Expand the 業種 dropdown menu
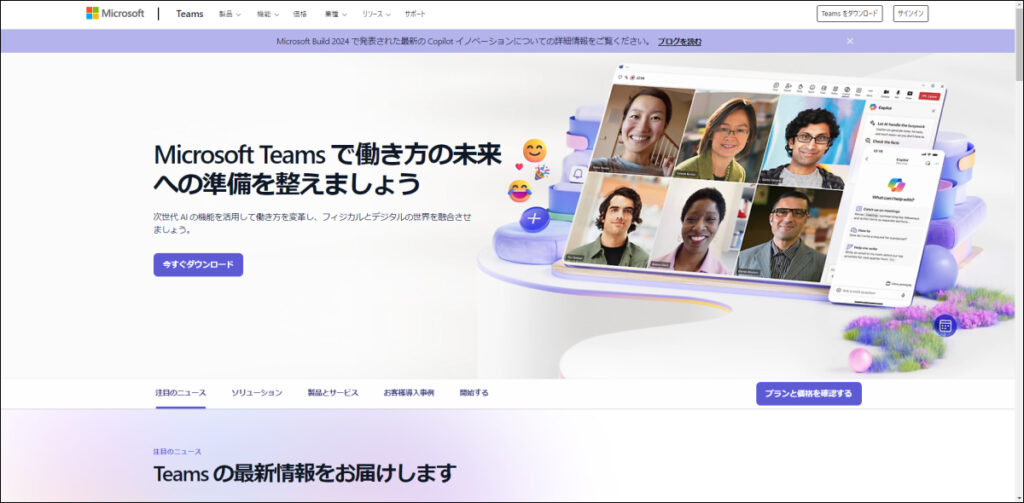Viewport: 1024px width, 503px height. [336, 14]
